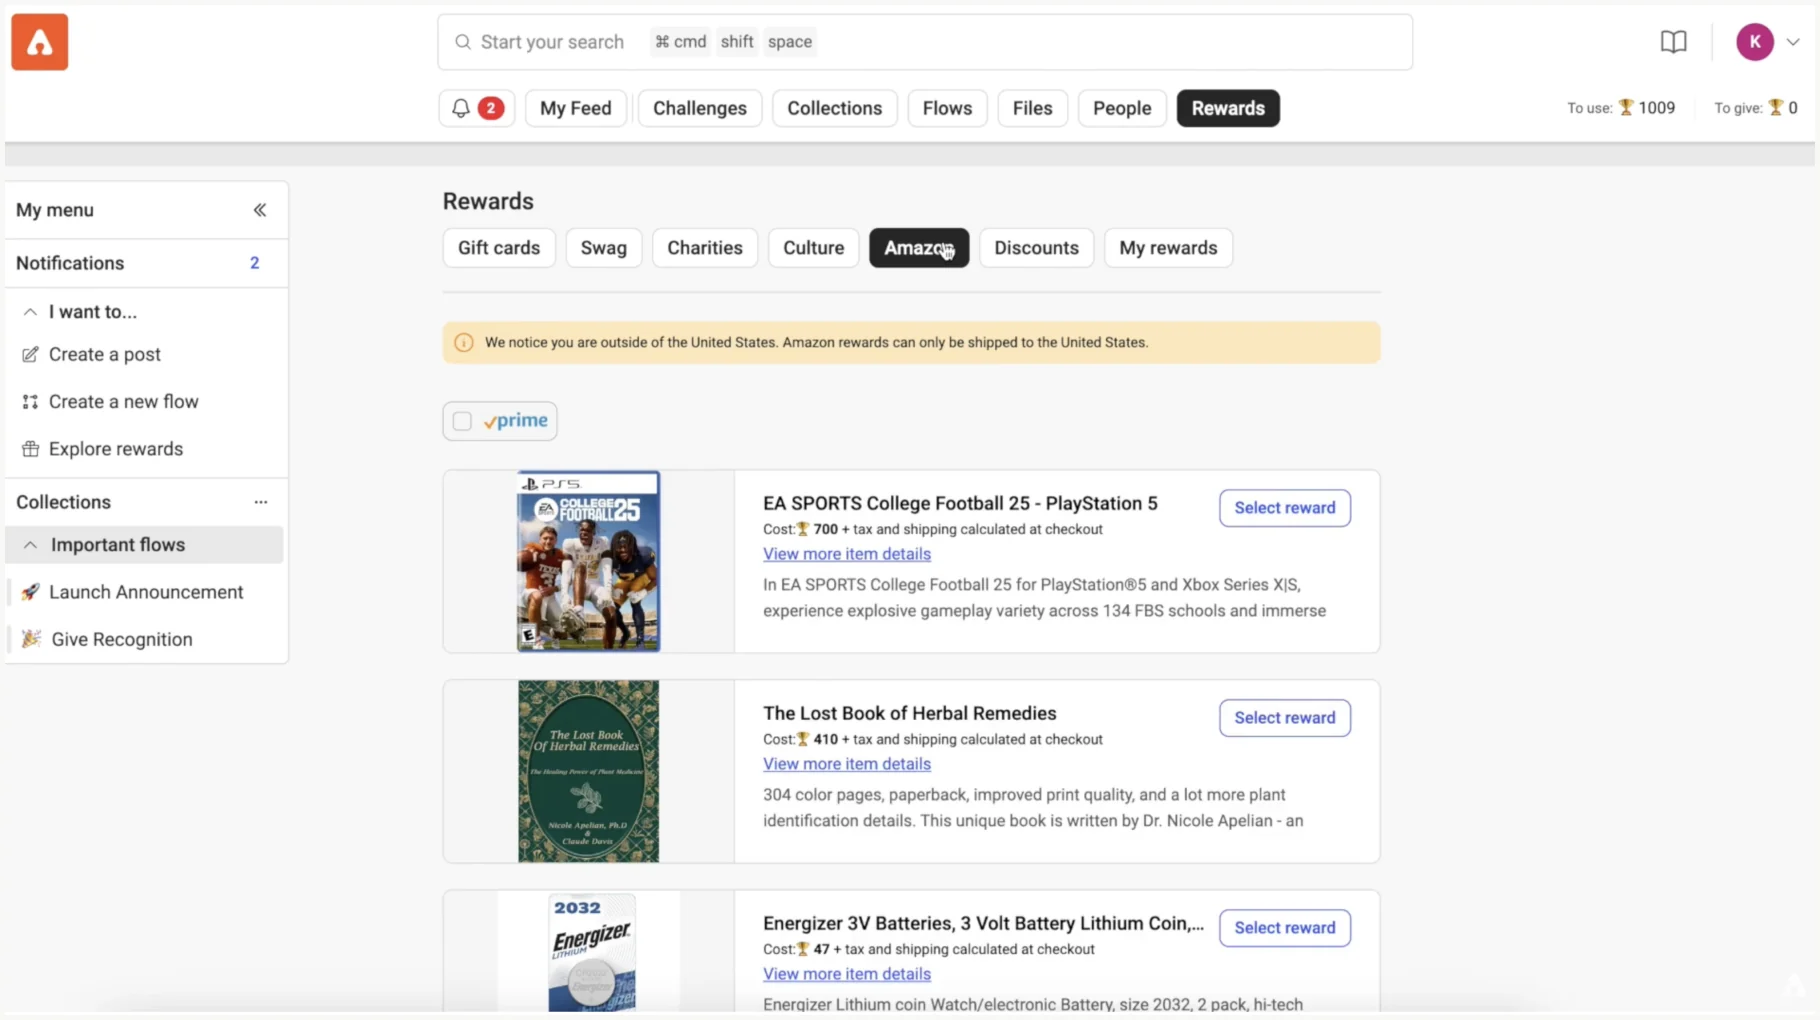
Task: Click the Cost 700 trophy icon
Action: click(x=802, y=530)
